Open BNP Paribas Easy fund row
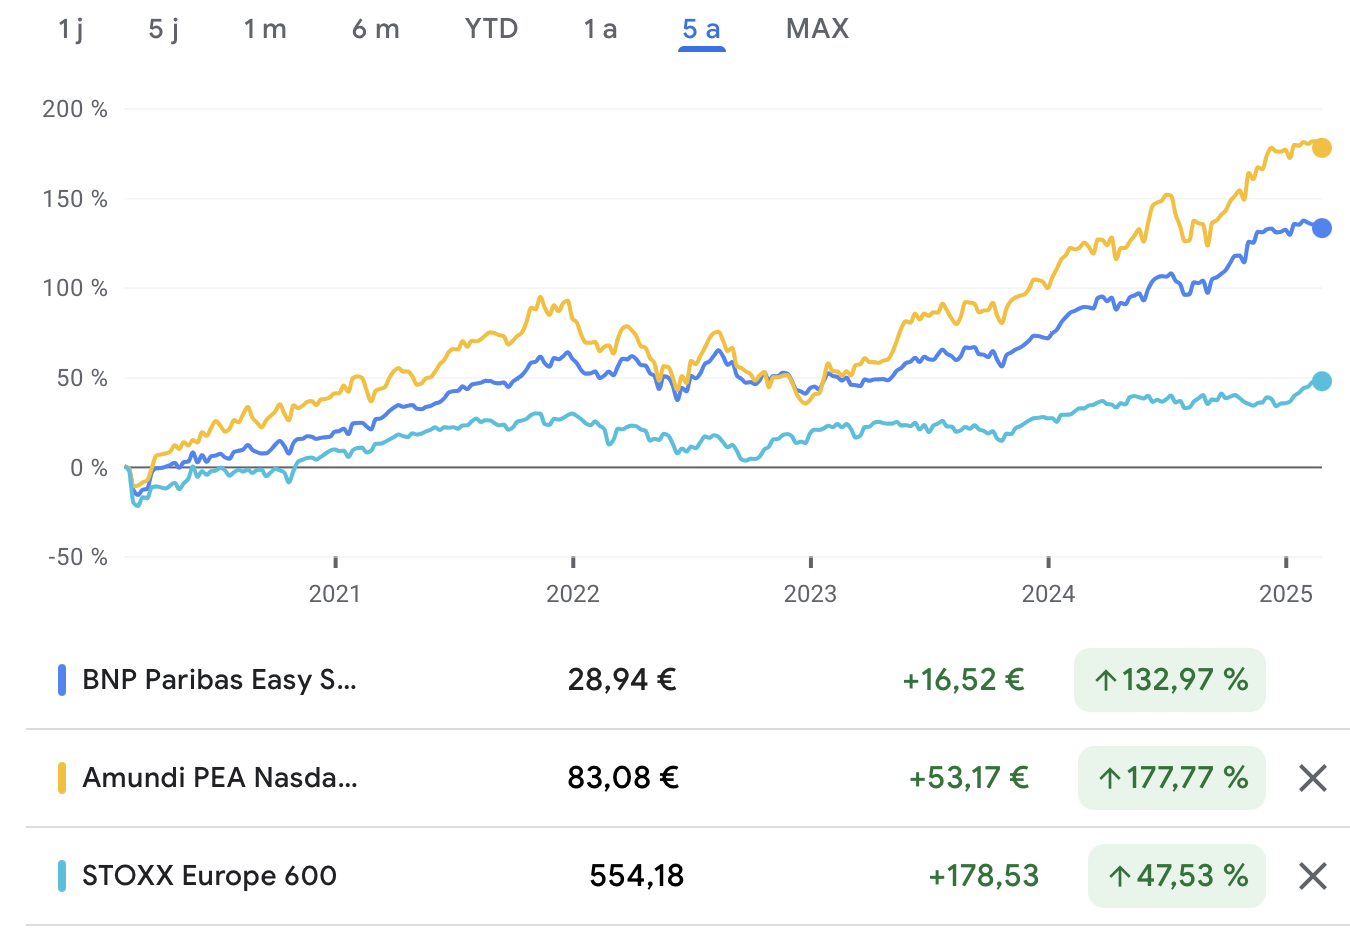Viewport: 1350px width, 944px height. (x=219, y=680)
